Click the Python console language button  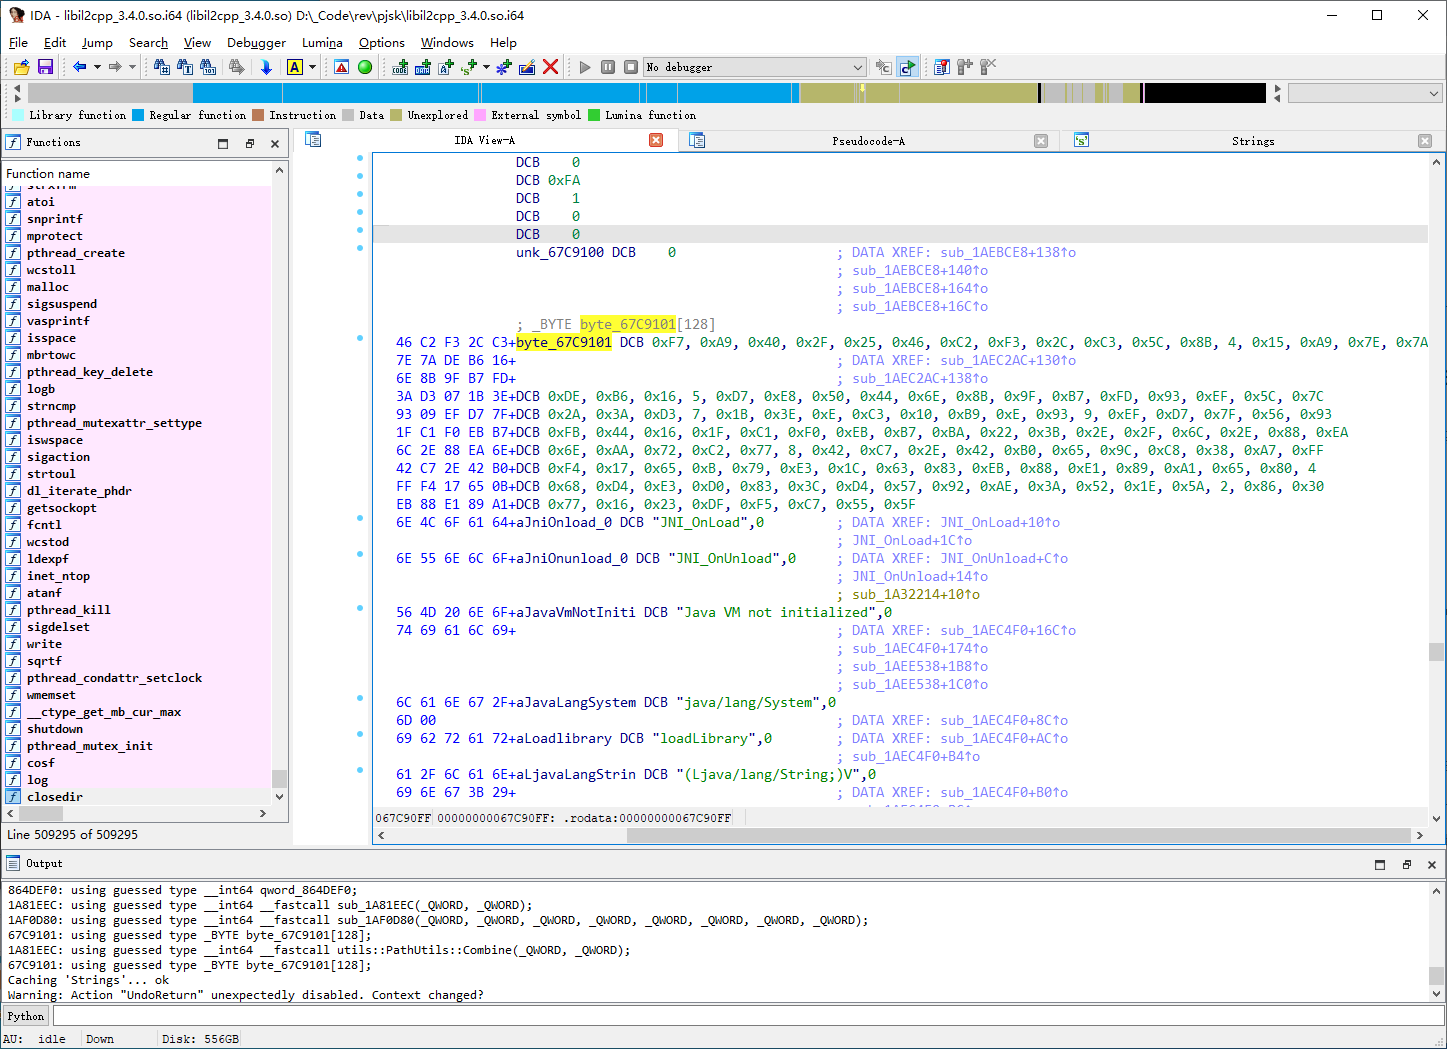pyautogui.click(x=26, y=1016)
